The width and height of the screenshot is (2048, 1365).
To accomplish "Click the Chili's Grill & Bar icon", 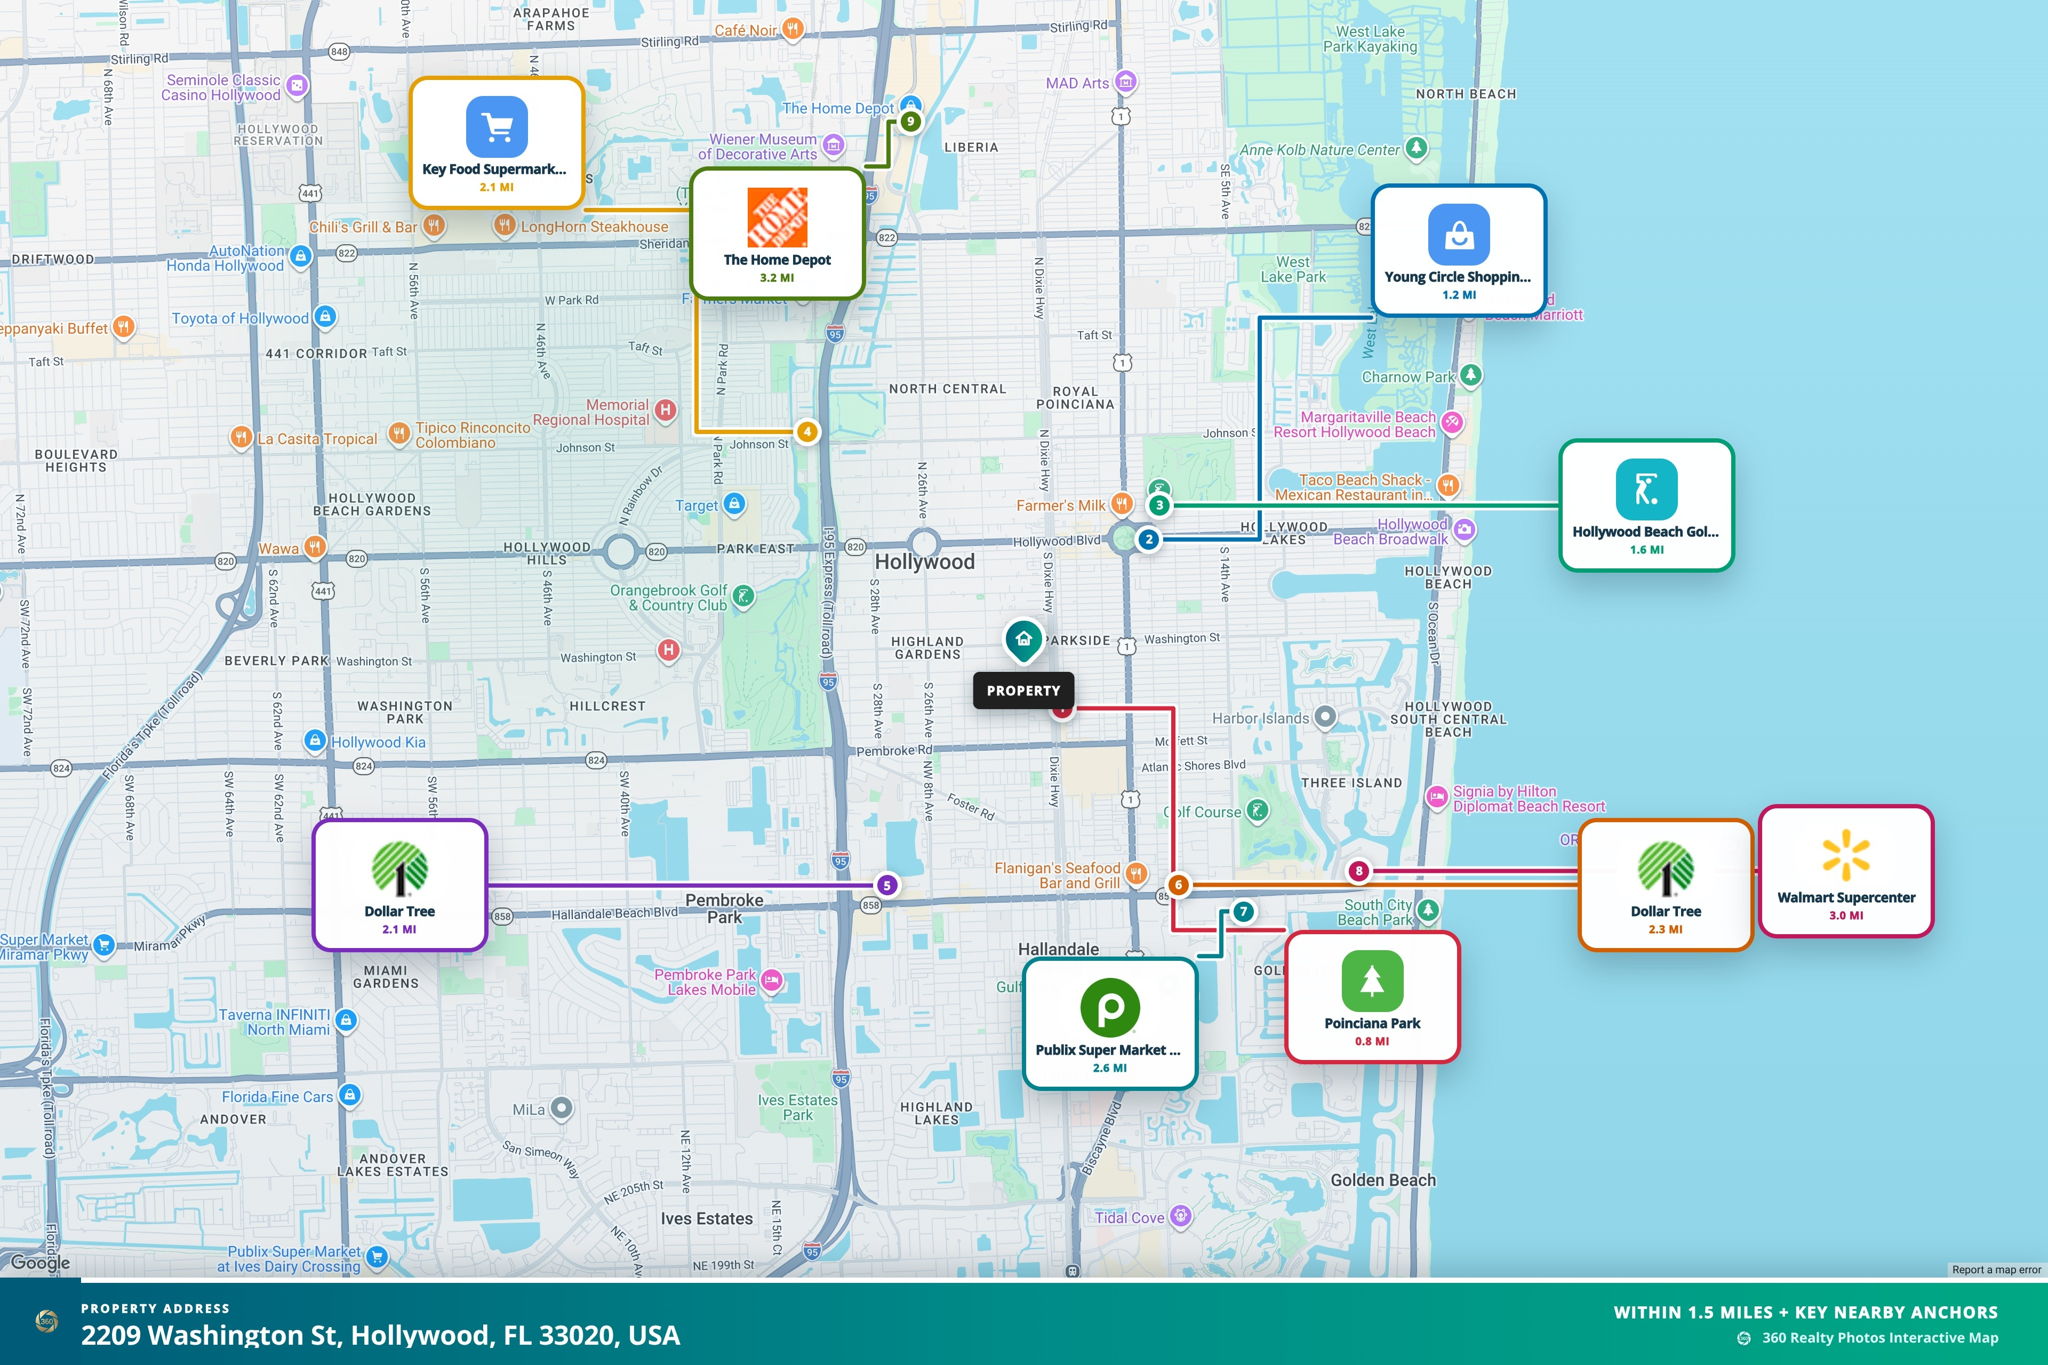I will 433,226.
